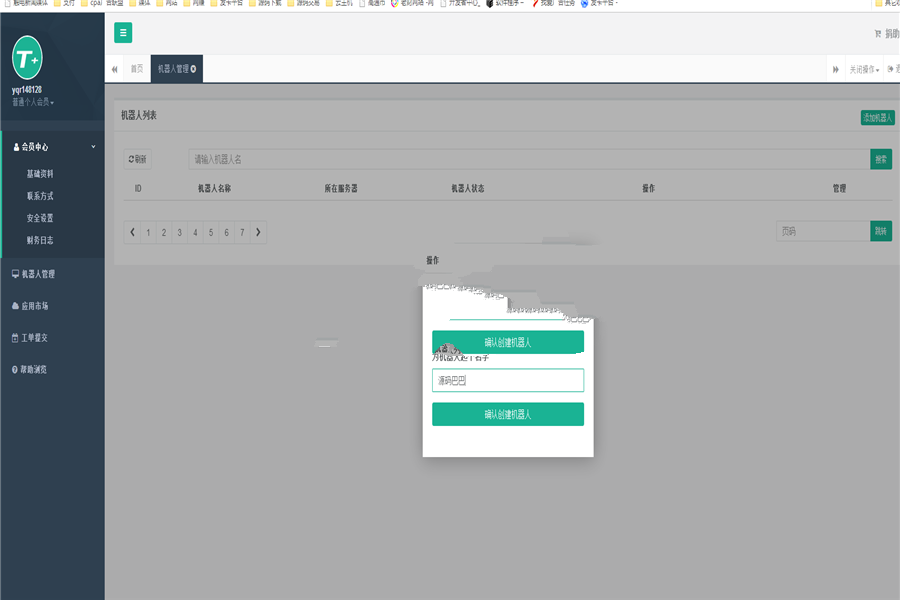Select page 6 in pagination

coord(227,232)
